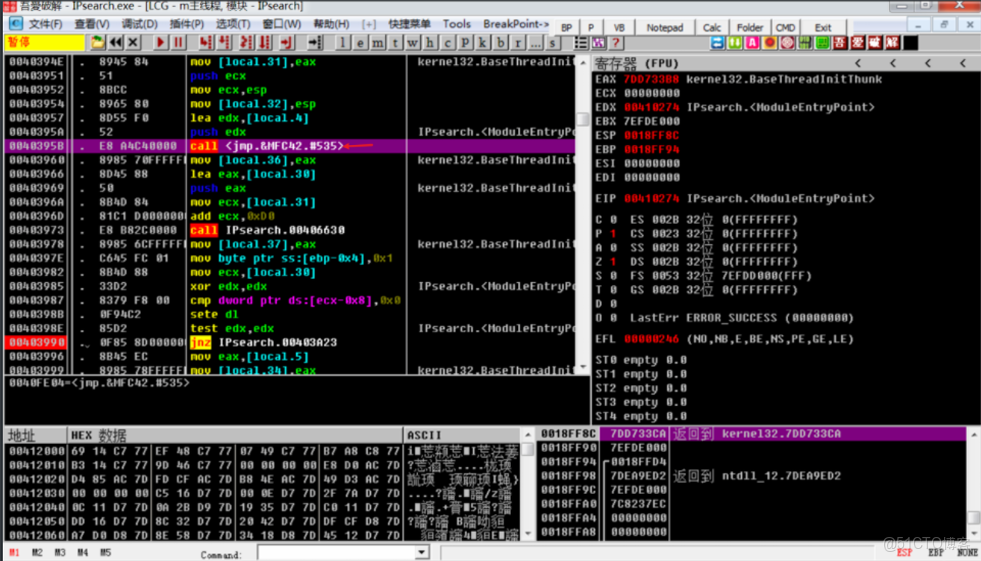The height and width of the screenshot is (561, 981).
Task: Toggle the zero flag Z bit
Action: 611,261
